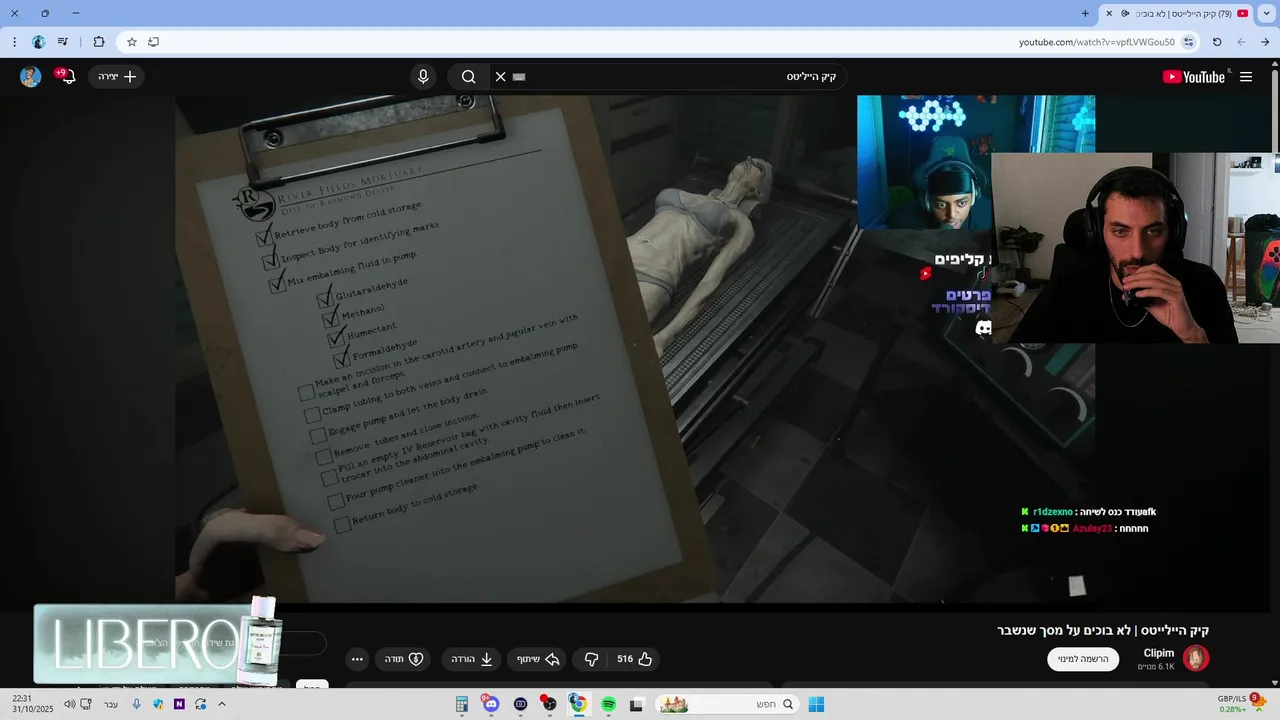Go to YouTube home via logo

pos(1193,77)
